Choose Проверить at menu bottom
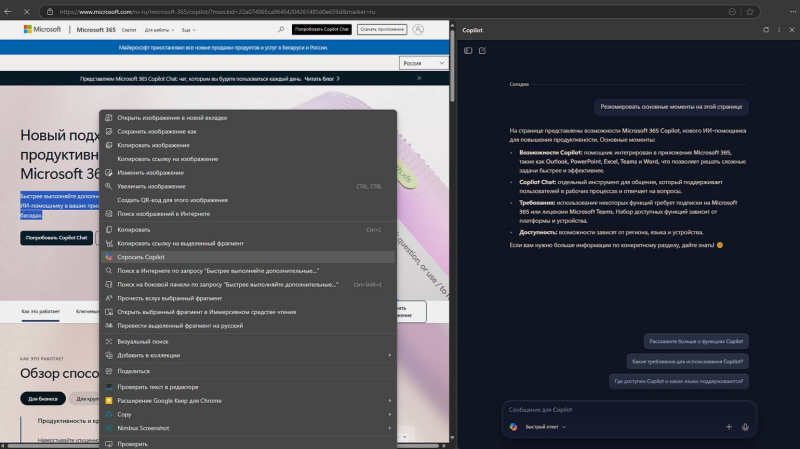800x449 pixels. [248, 443]
